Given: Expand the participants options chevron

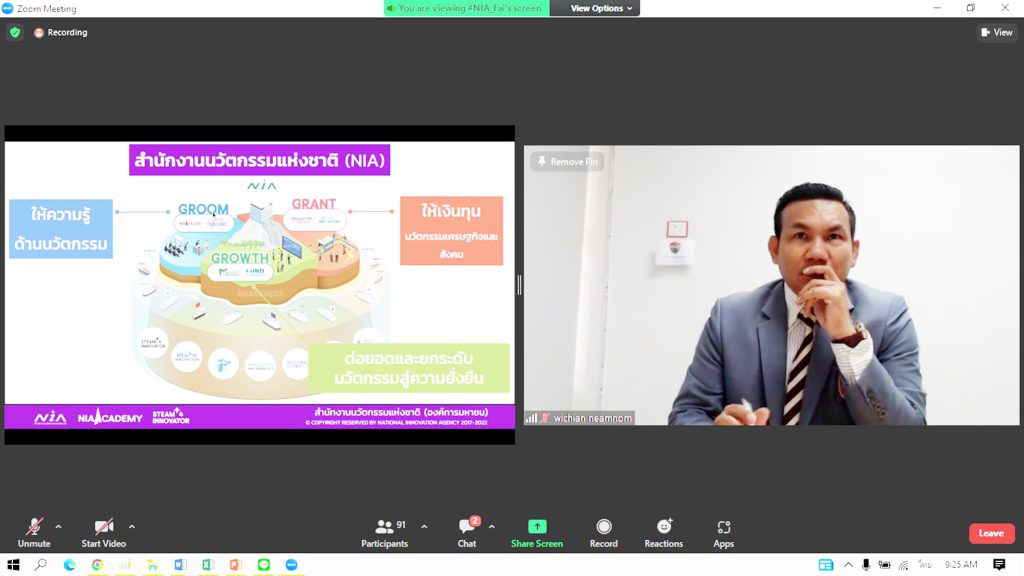Looking at the screenshot, I should pyautogui.click(x=424, y=526).
